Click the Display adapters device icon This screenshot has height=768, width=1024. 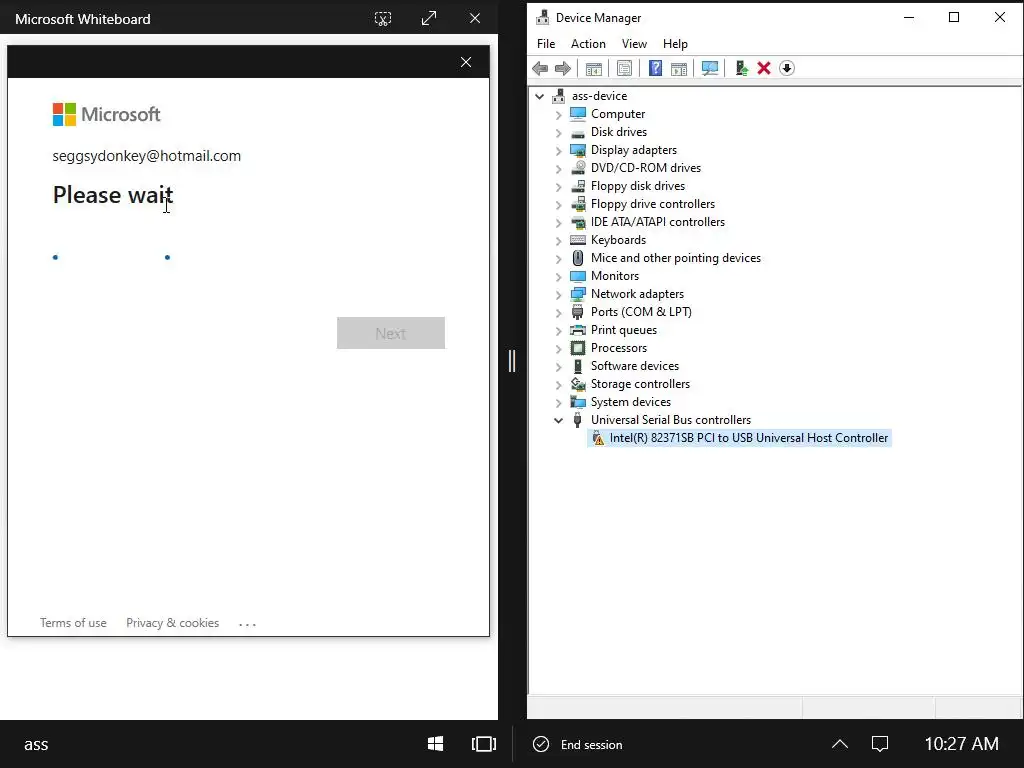[x=578, y=150]
